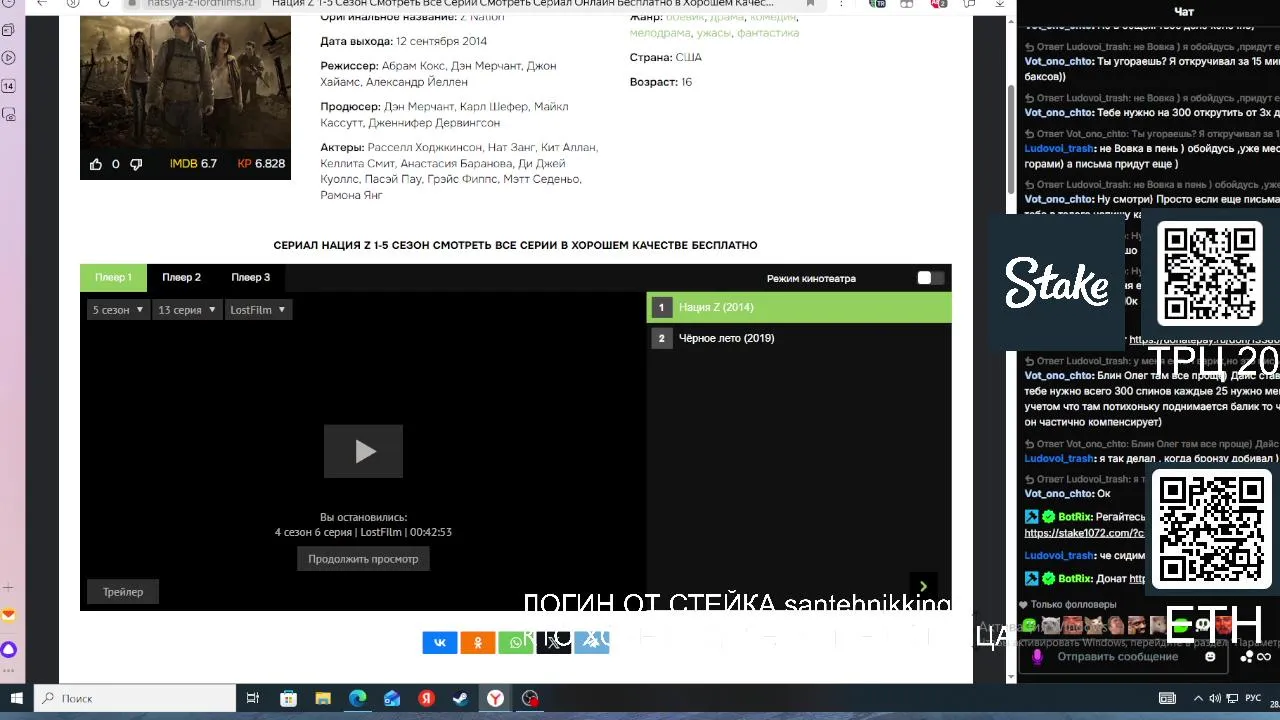
Task: Open the emoji picker in chat input
Action: (x=1211, y=657)
